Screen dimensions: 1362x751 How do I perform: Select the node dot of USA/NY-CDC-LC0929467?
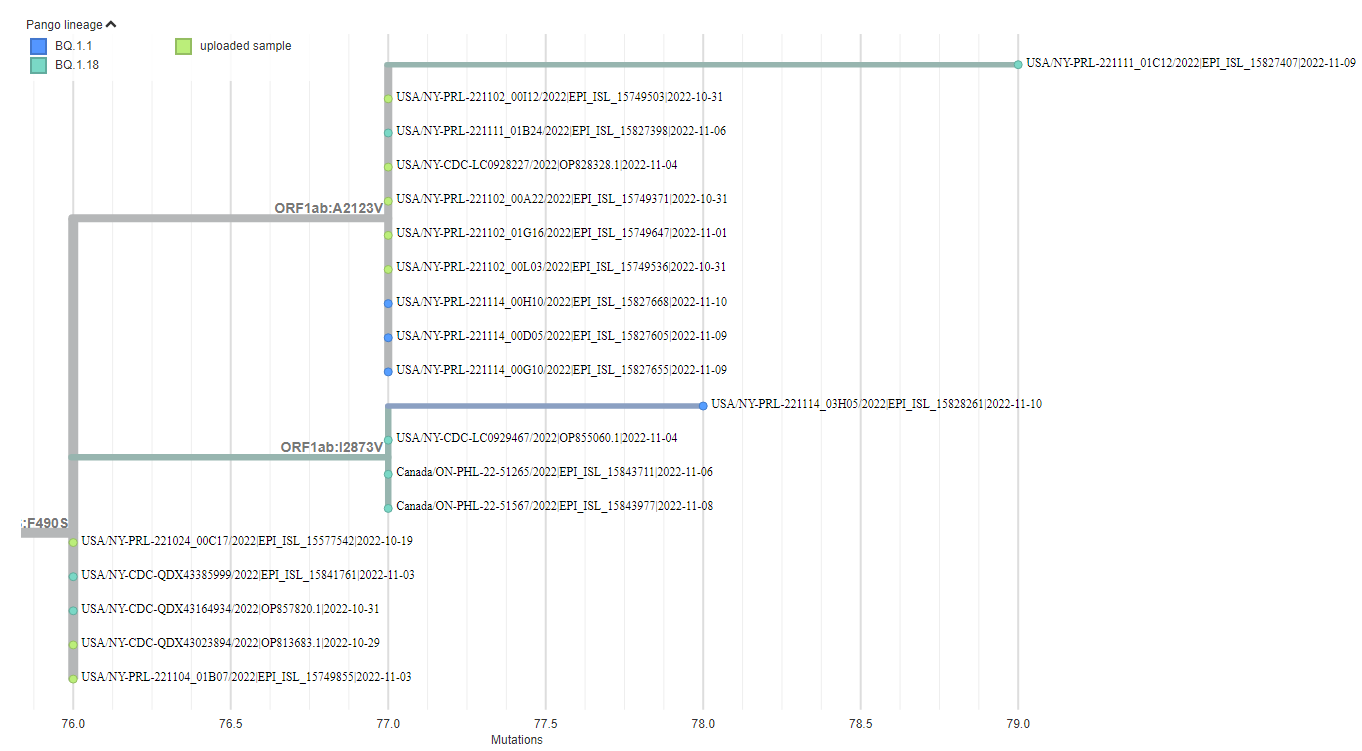(387, 437)
